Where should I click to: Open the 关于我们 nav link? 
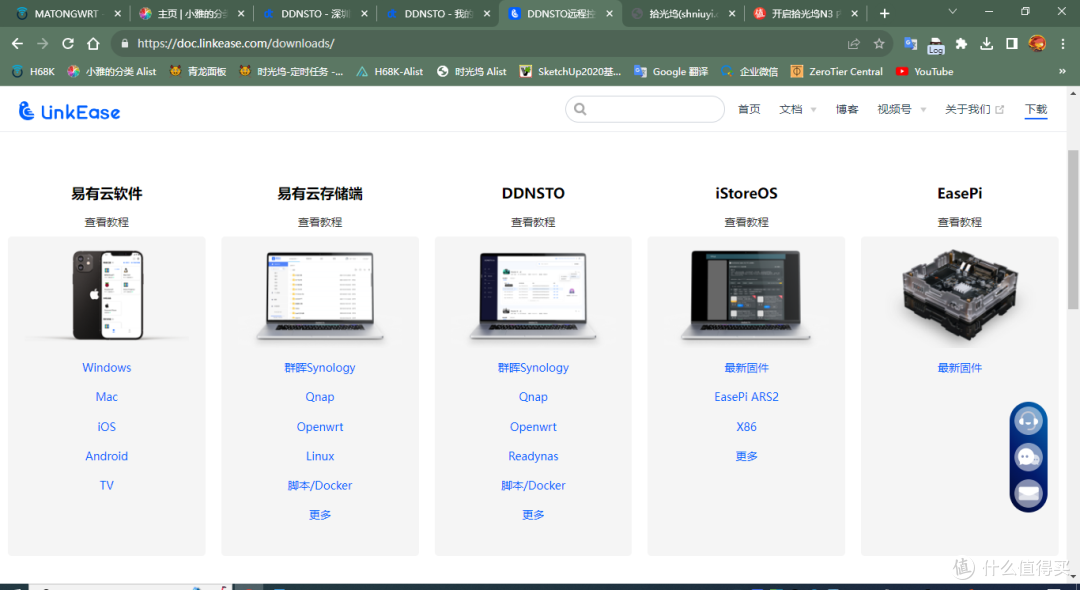click(974, 109)
